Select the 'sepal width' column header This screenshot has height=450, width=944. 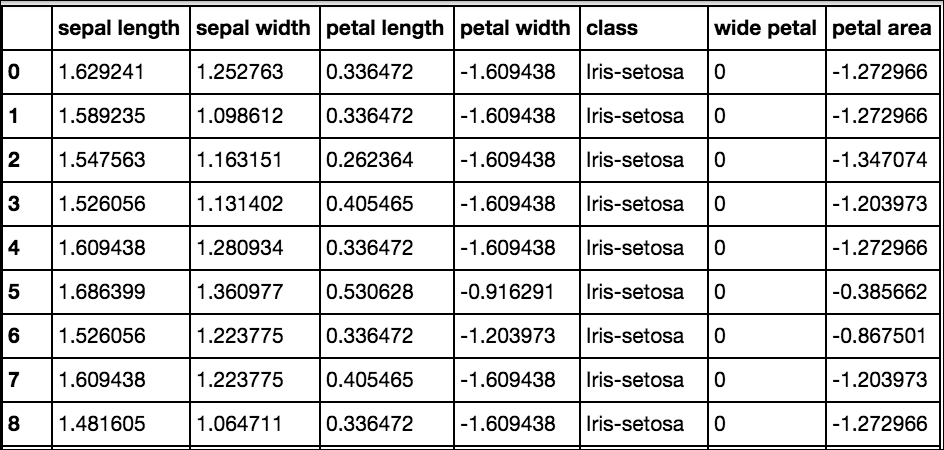point(253,28)
